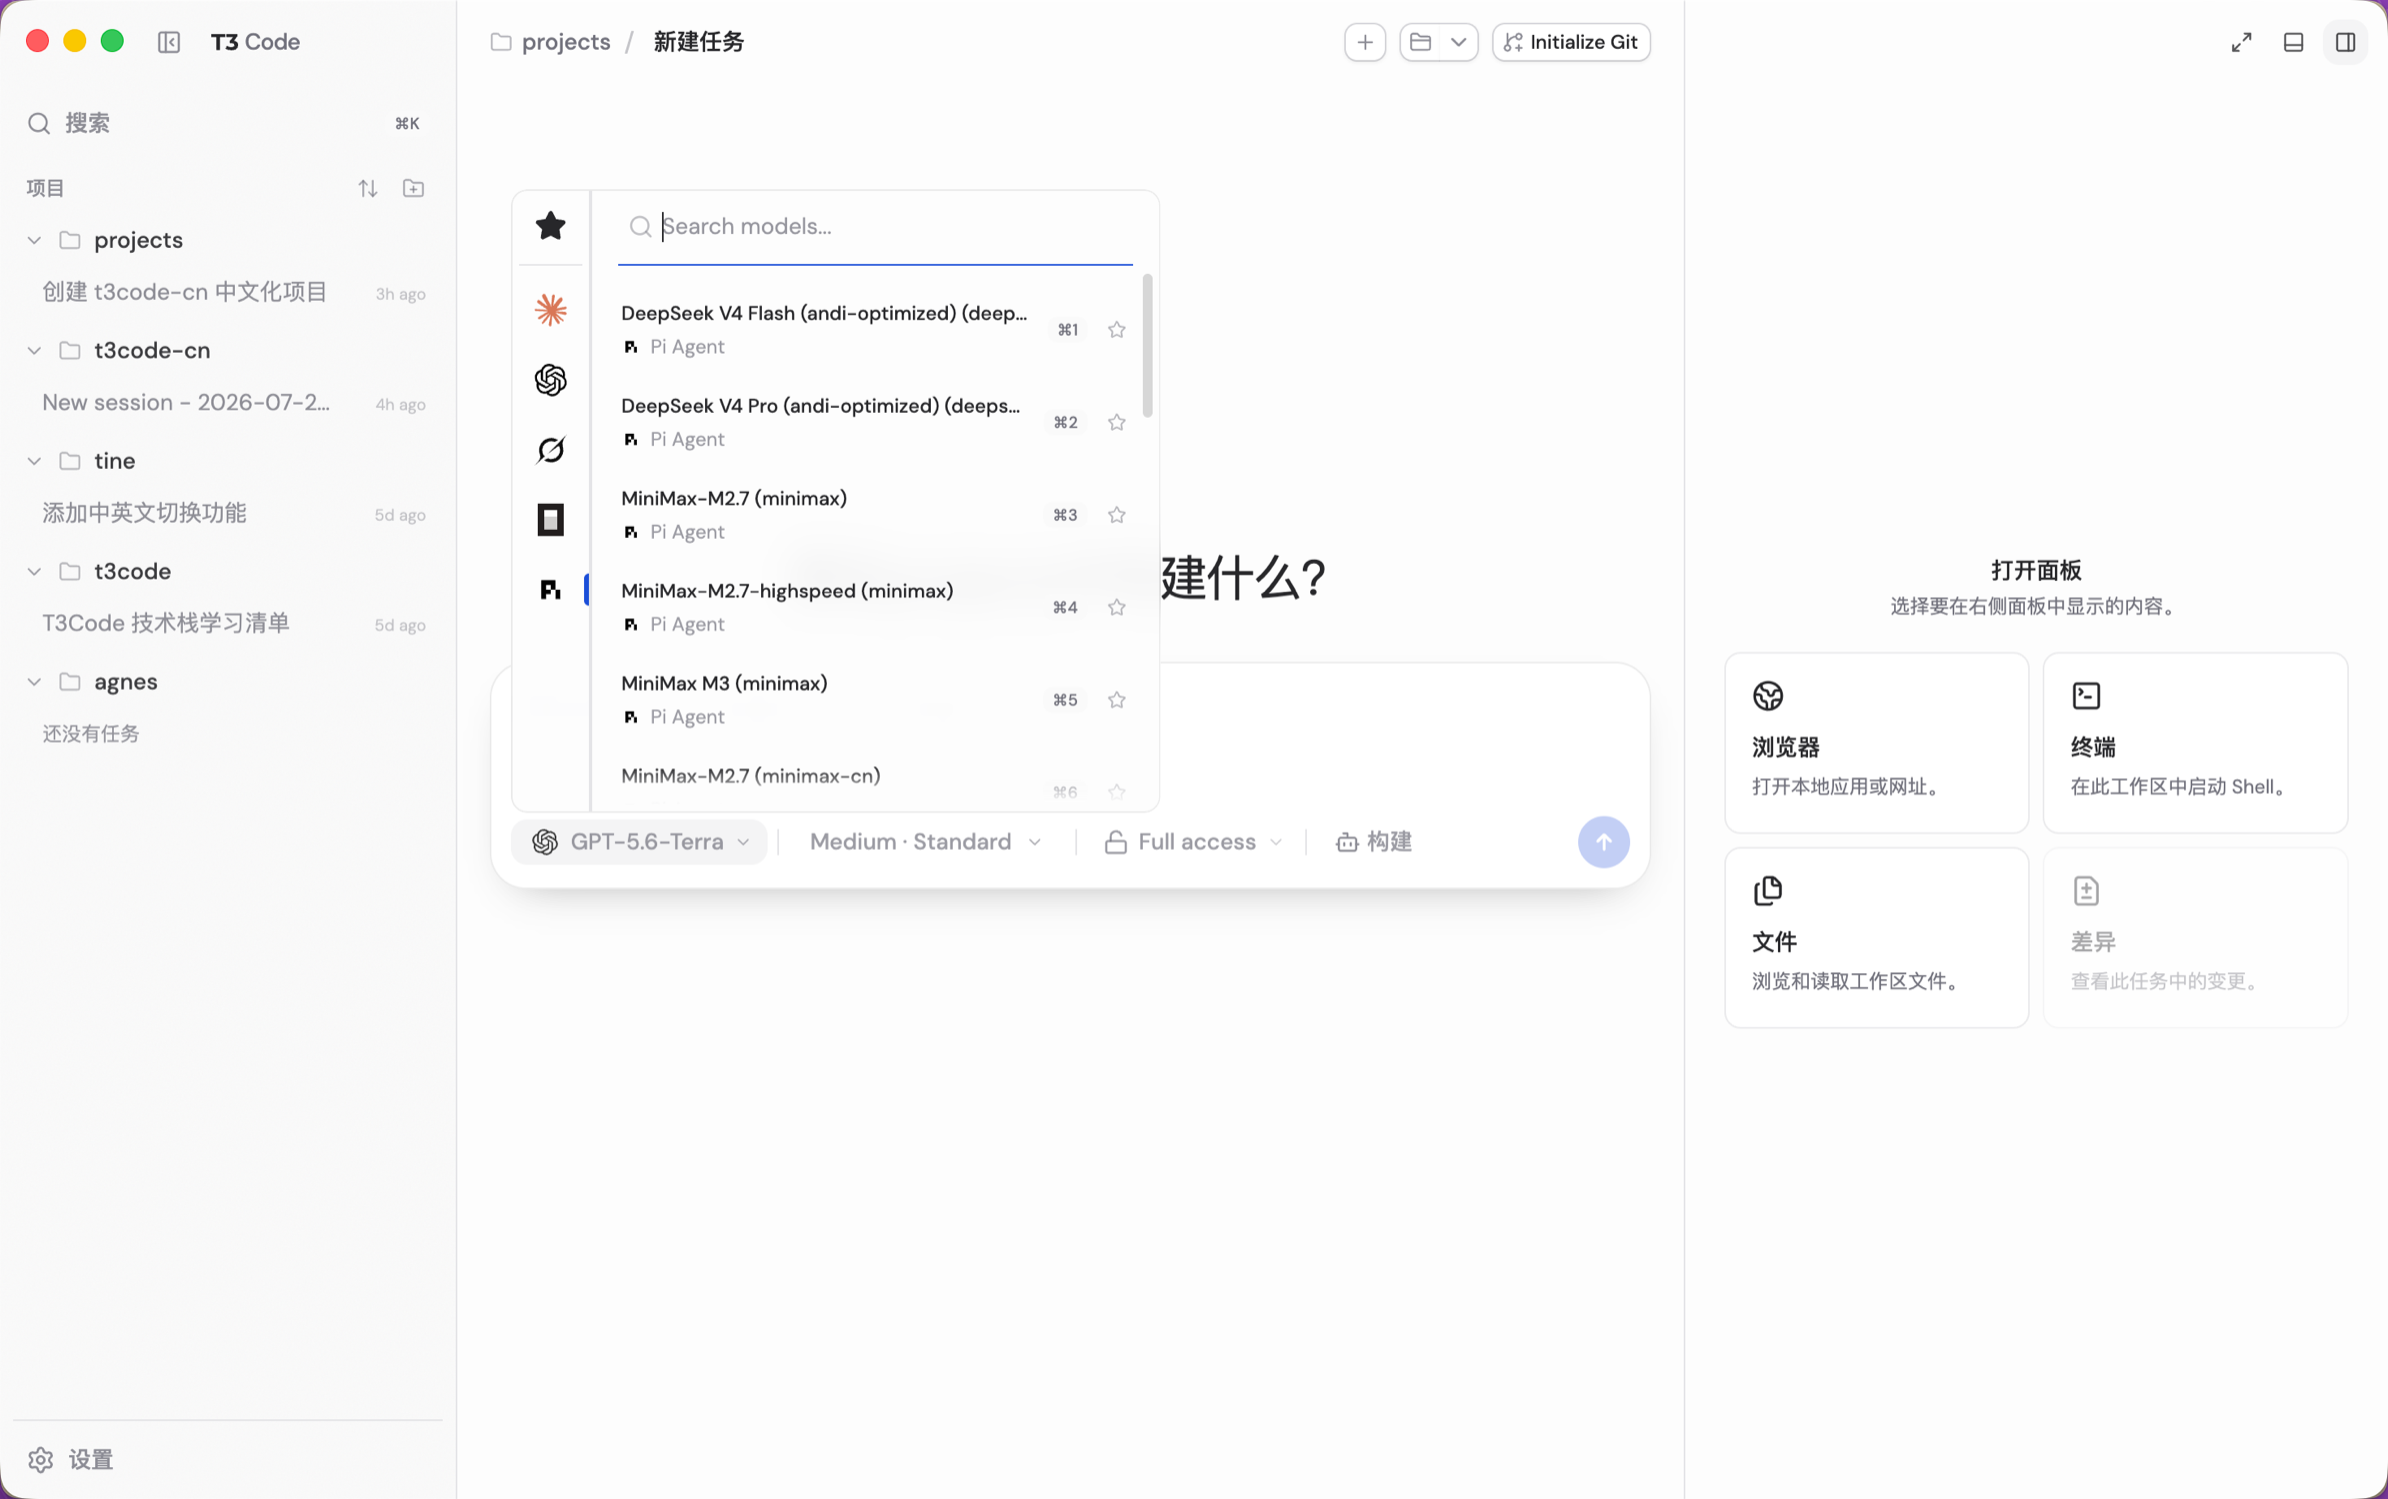Select the black square provider icon

point(551,520)
